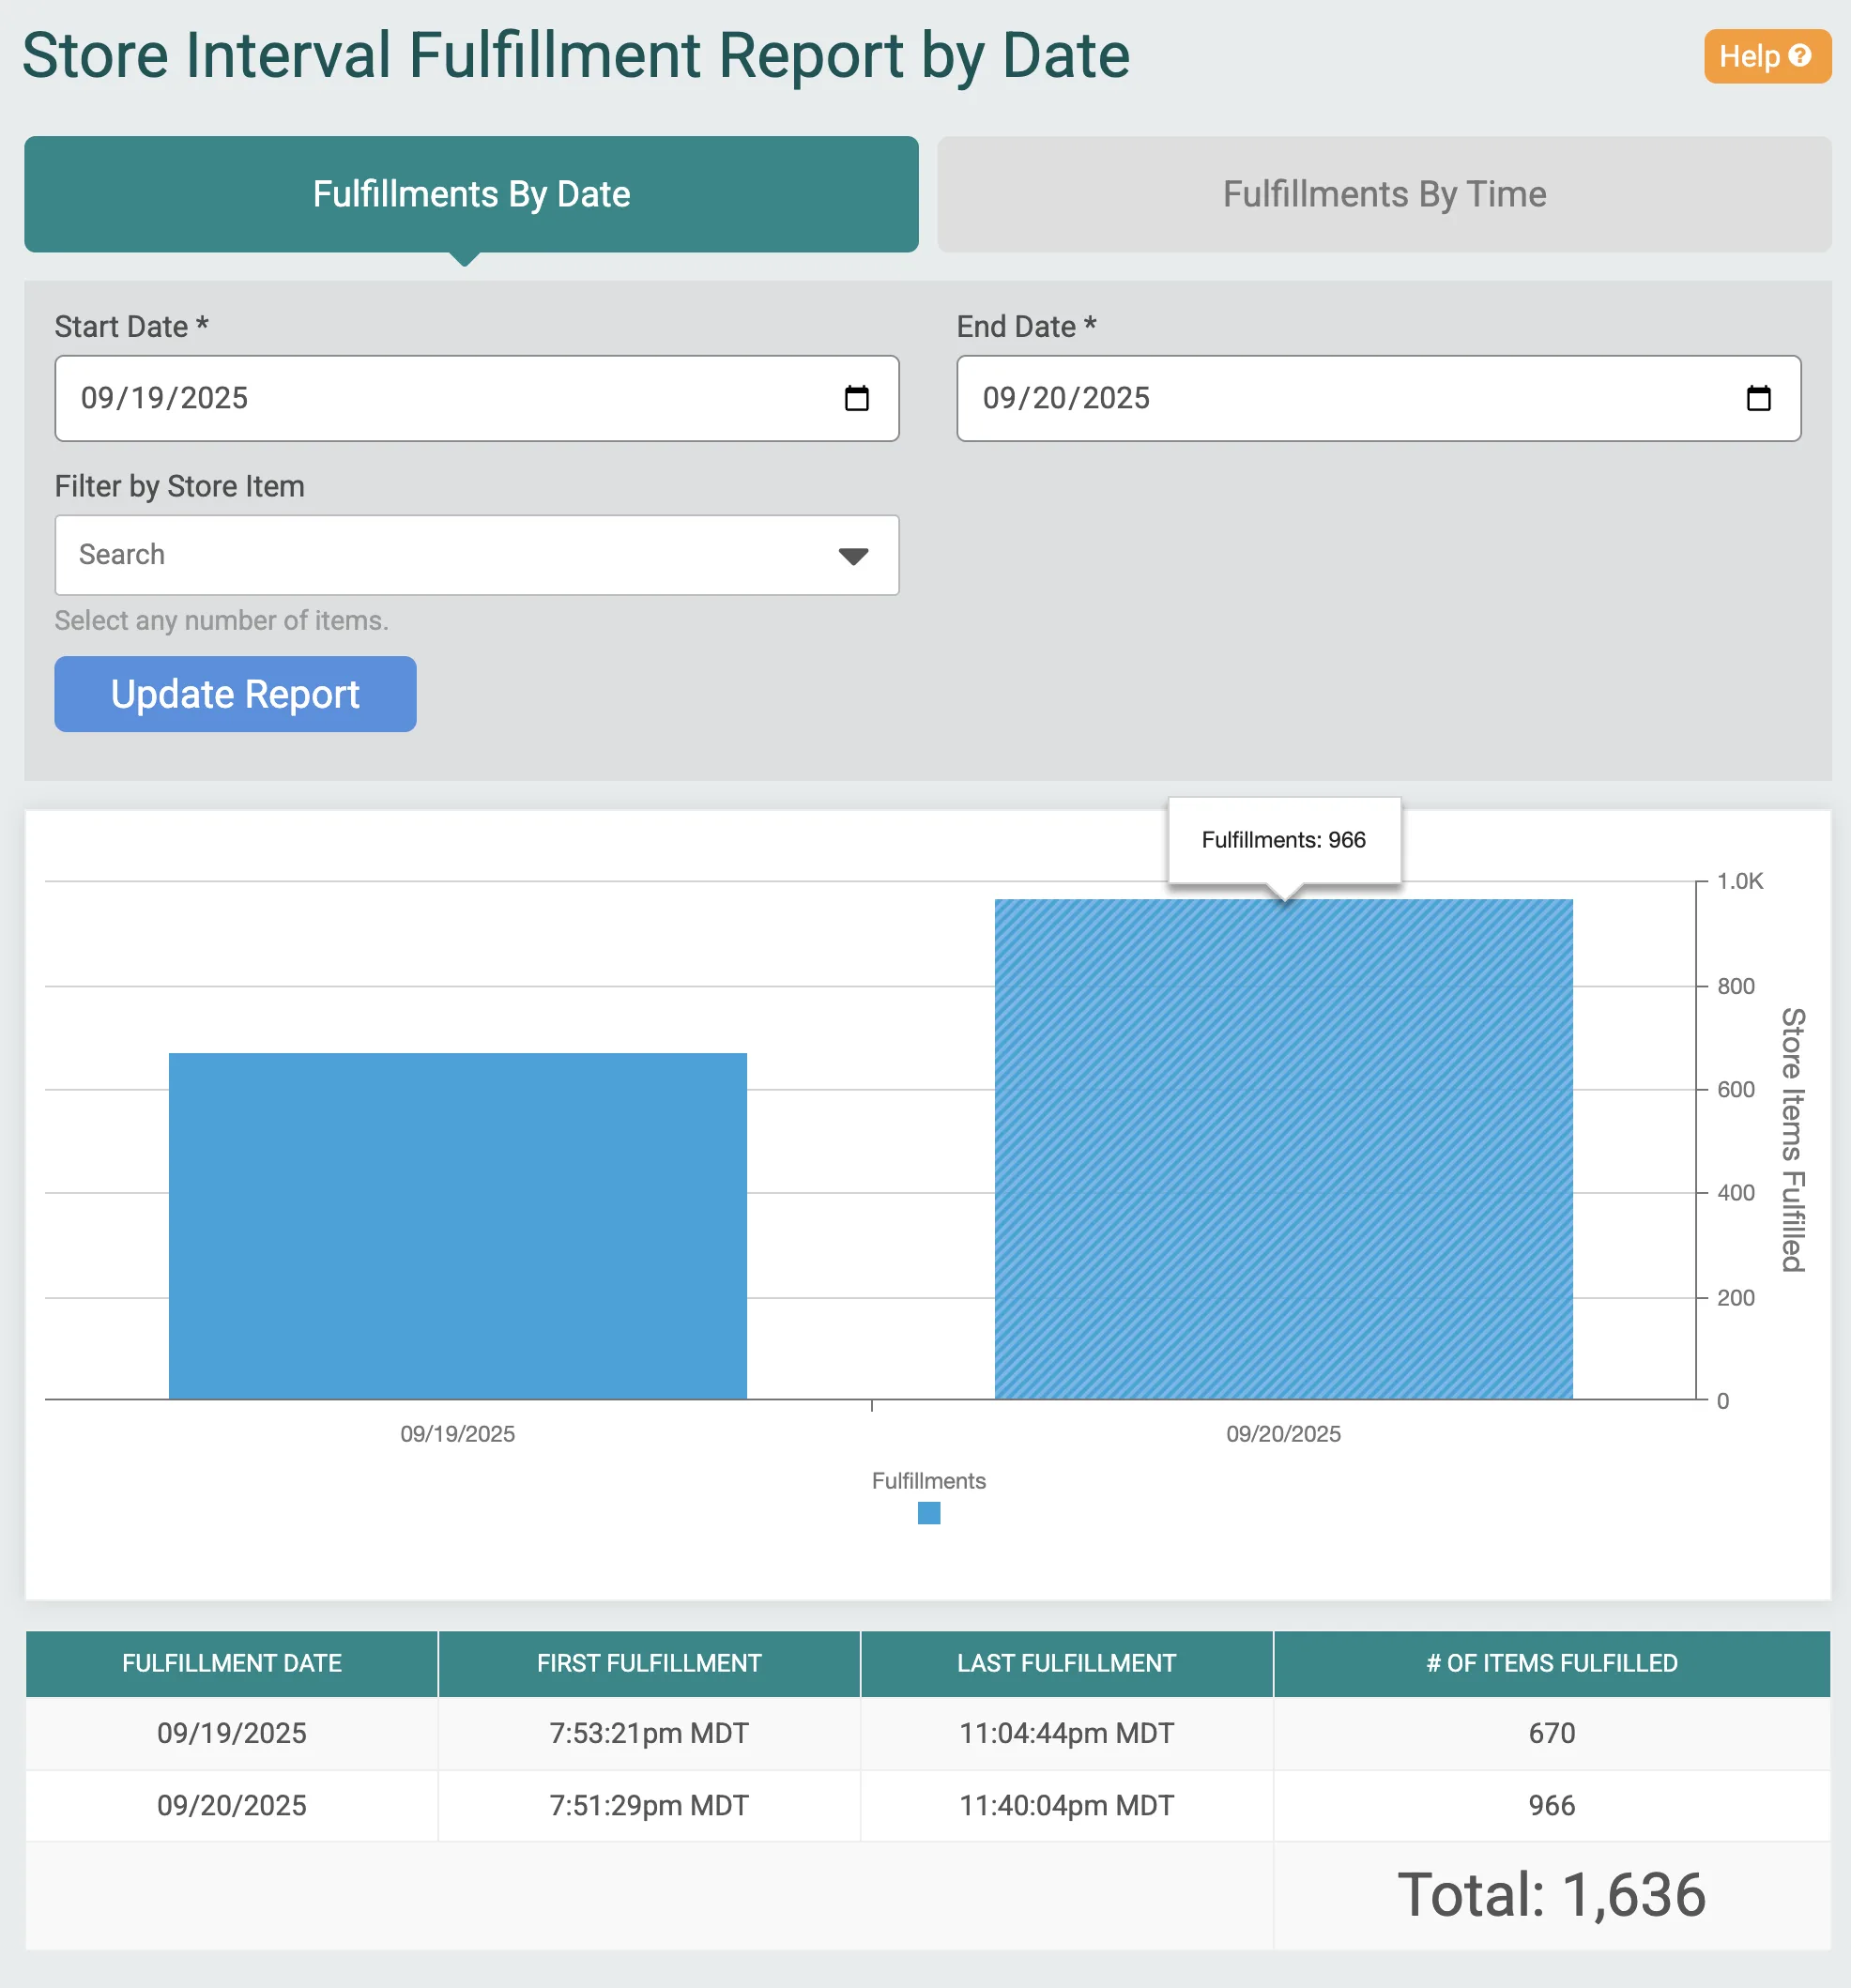Select the Fulfillments By Date tab
The width and height of the screenshot is (1851, 1988).
[x=471, y=194]
